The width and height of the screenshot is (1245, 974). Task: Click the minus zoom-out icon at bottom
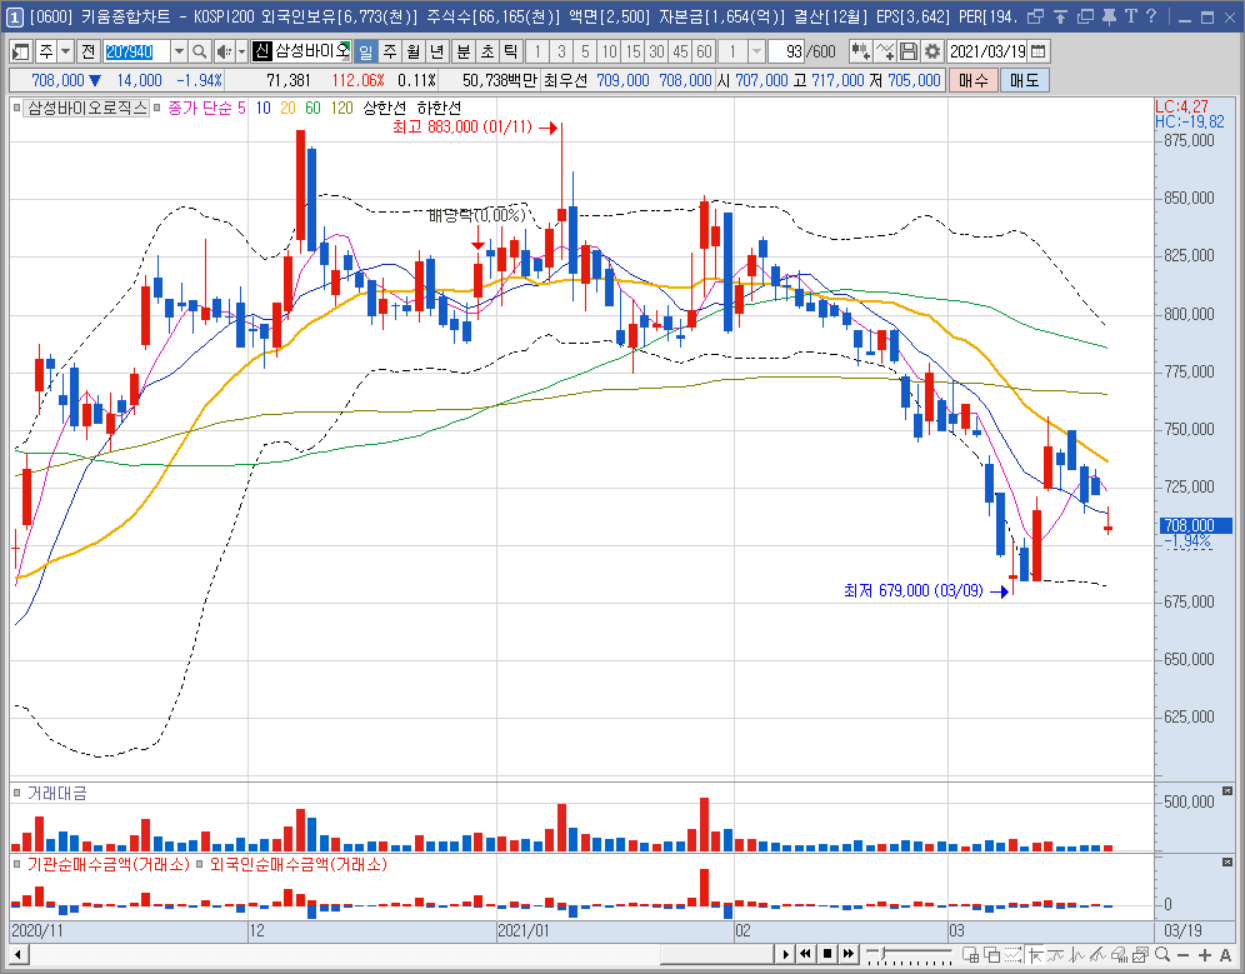(x=1183, y=955)
